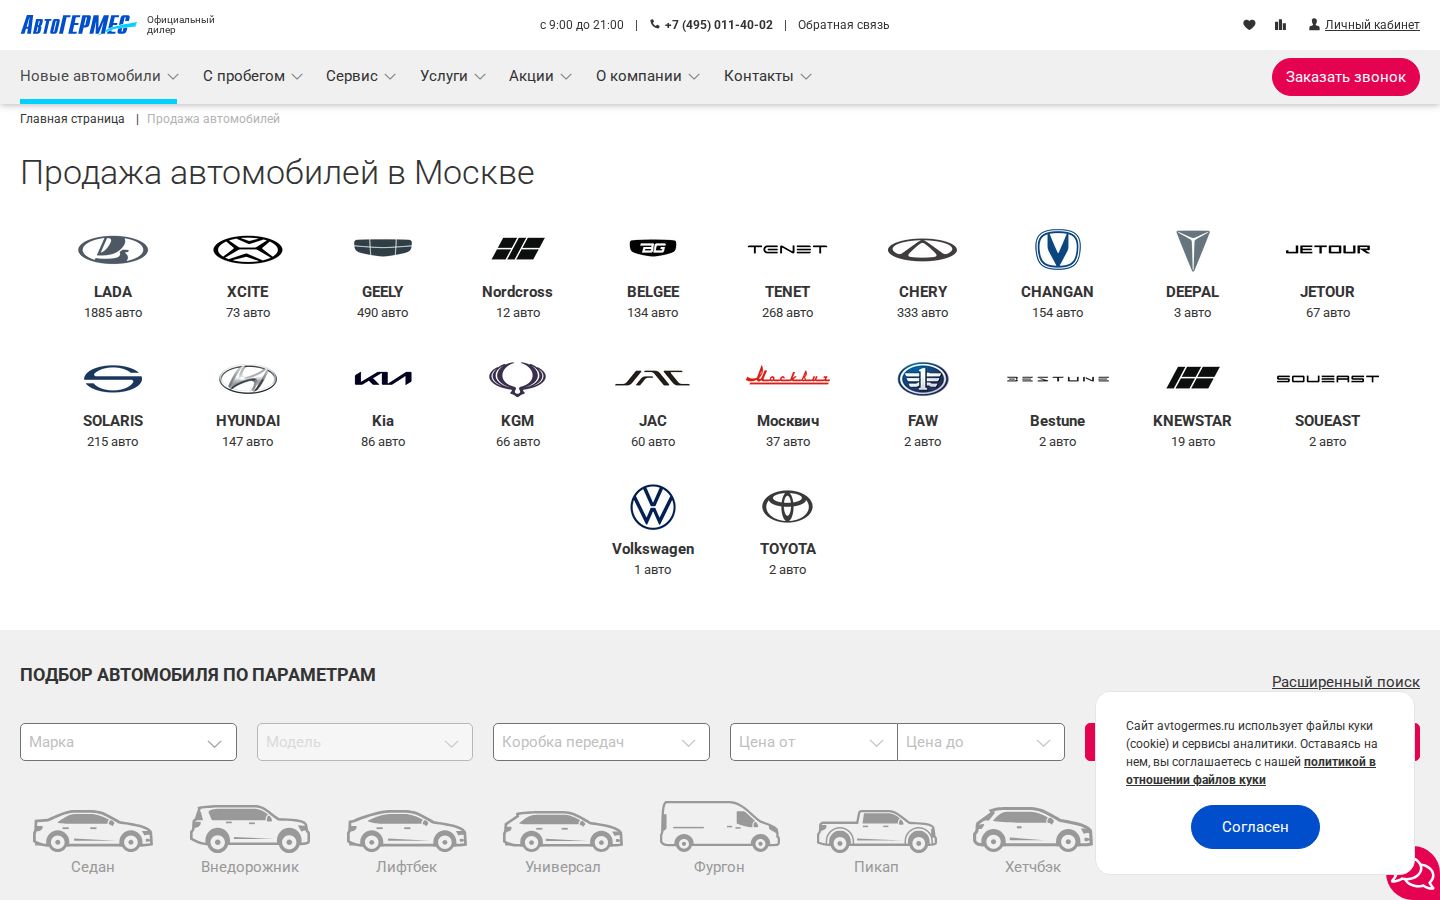Open favorites via the heart icon

click(1249, 24)
